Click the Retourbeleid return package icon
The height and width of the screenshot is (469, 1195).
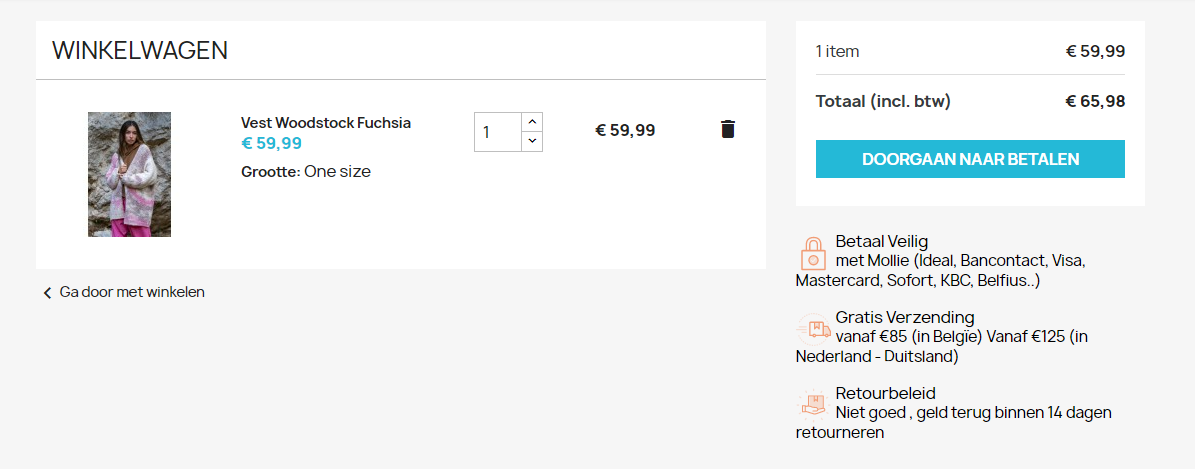pyautogui.click(x=812, y=404)
